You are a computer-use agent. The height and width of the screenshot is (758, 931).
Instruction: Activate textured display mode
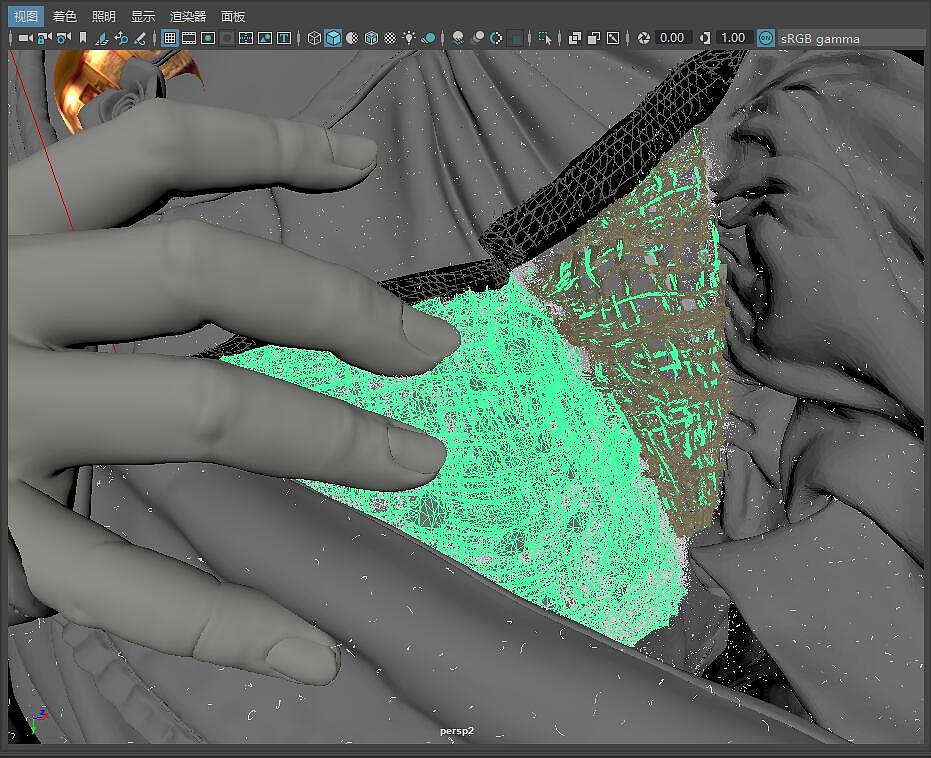pos(391,38)
